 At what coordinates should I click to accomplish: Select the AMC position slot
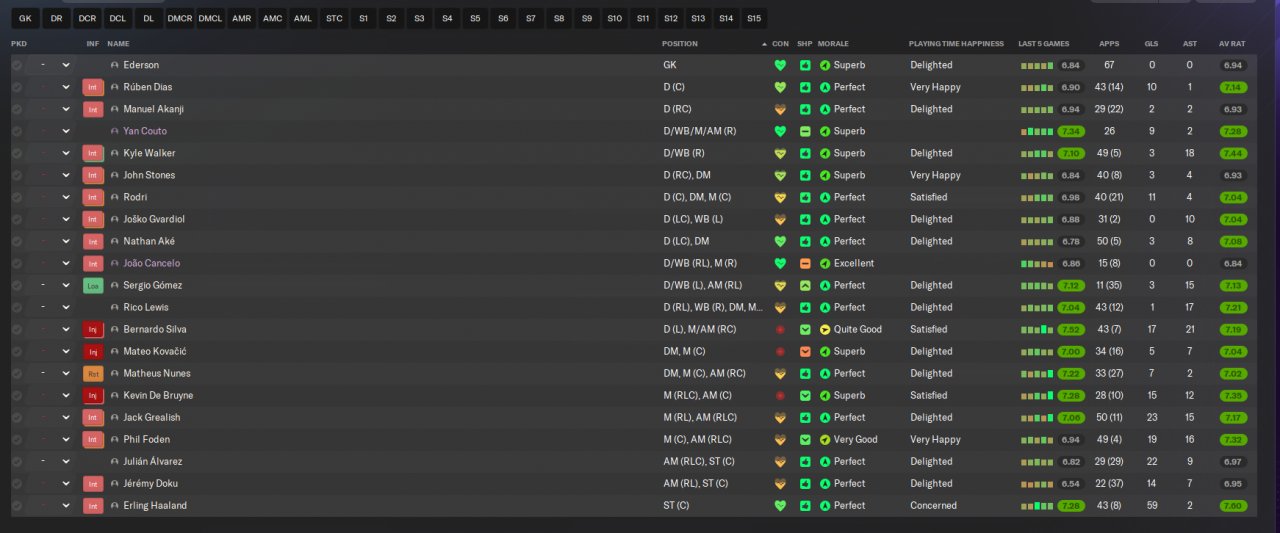[272, 18]
